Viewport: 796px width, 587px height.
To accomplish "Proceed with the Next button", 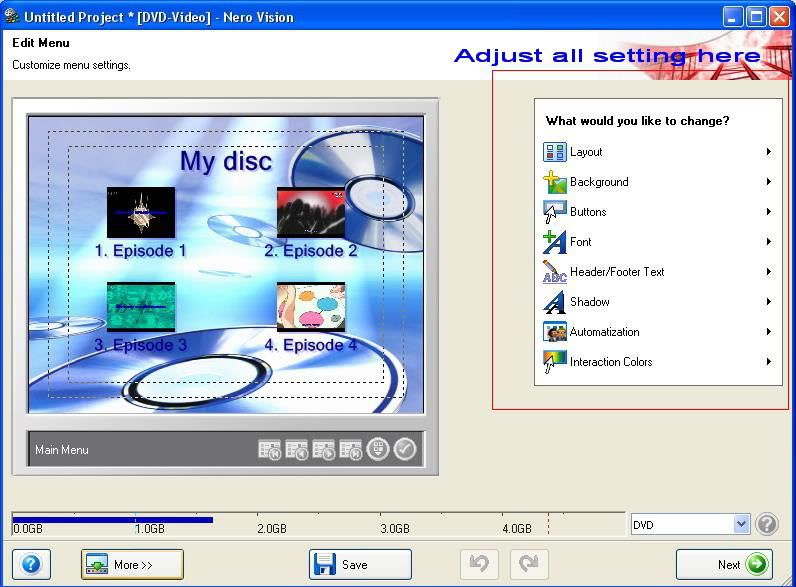I will click(724, 564).
